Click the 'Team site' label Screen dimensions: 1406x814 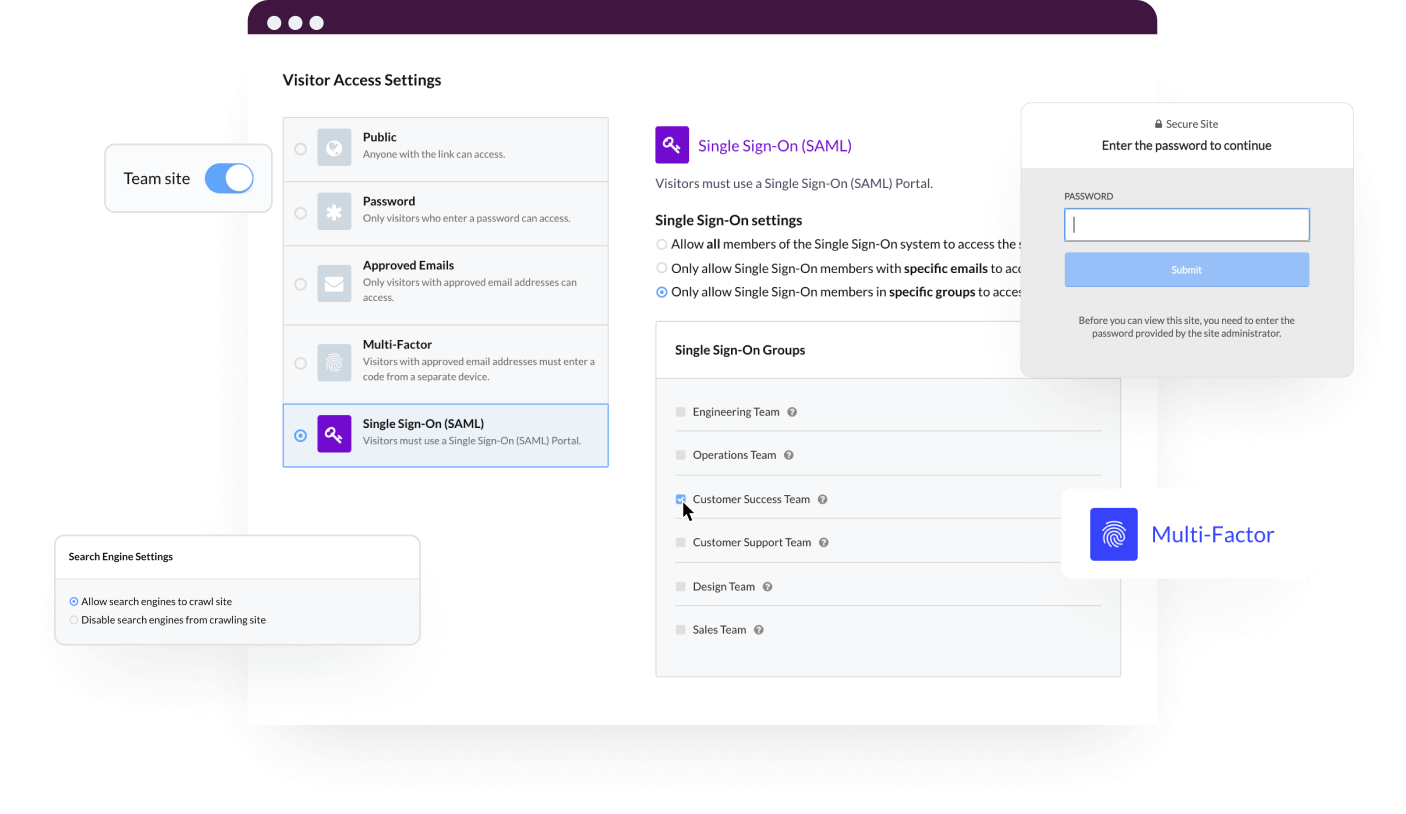click(x=157, y=179)
